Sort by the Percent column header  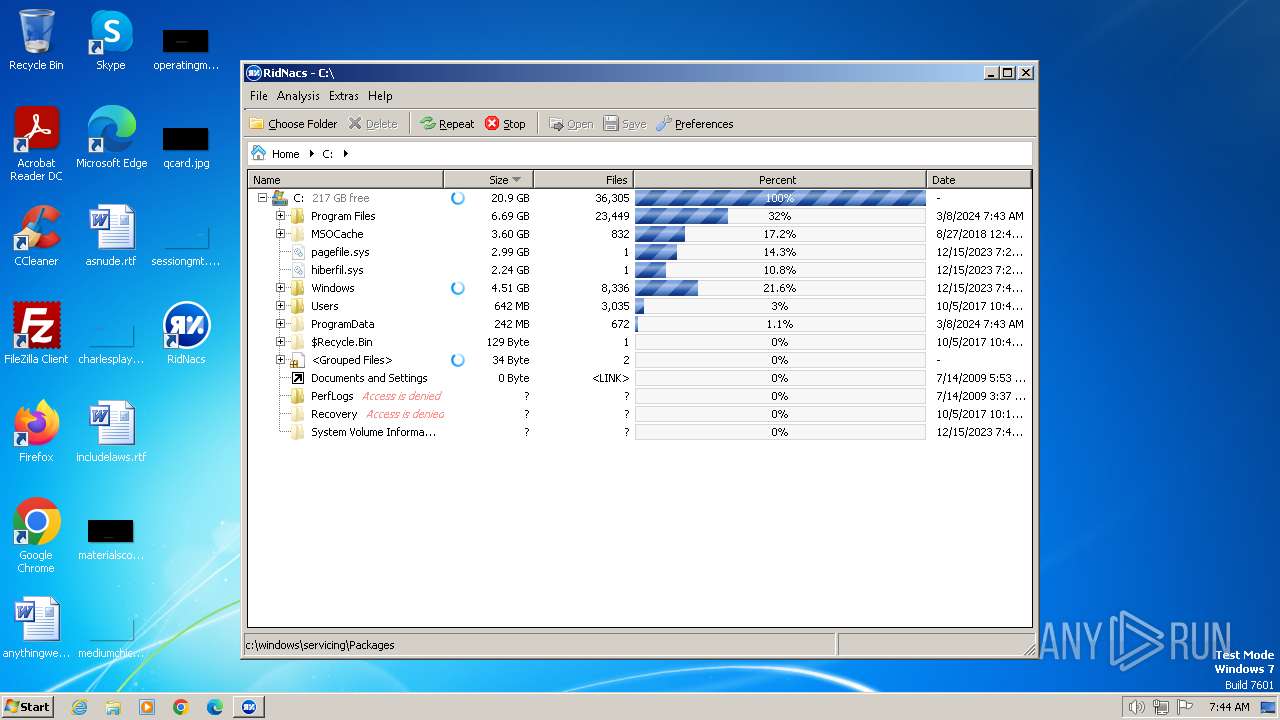click(778, 180)
